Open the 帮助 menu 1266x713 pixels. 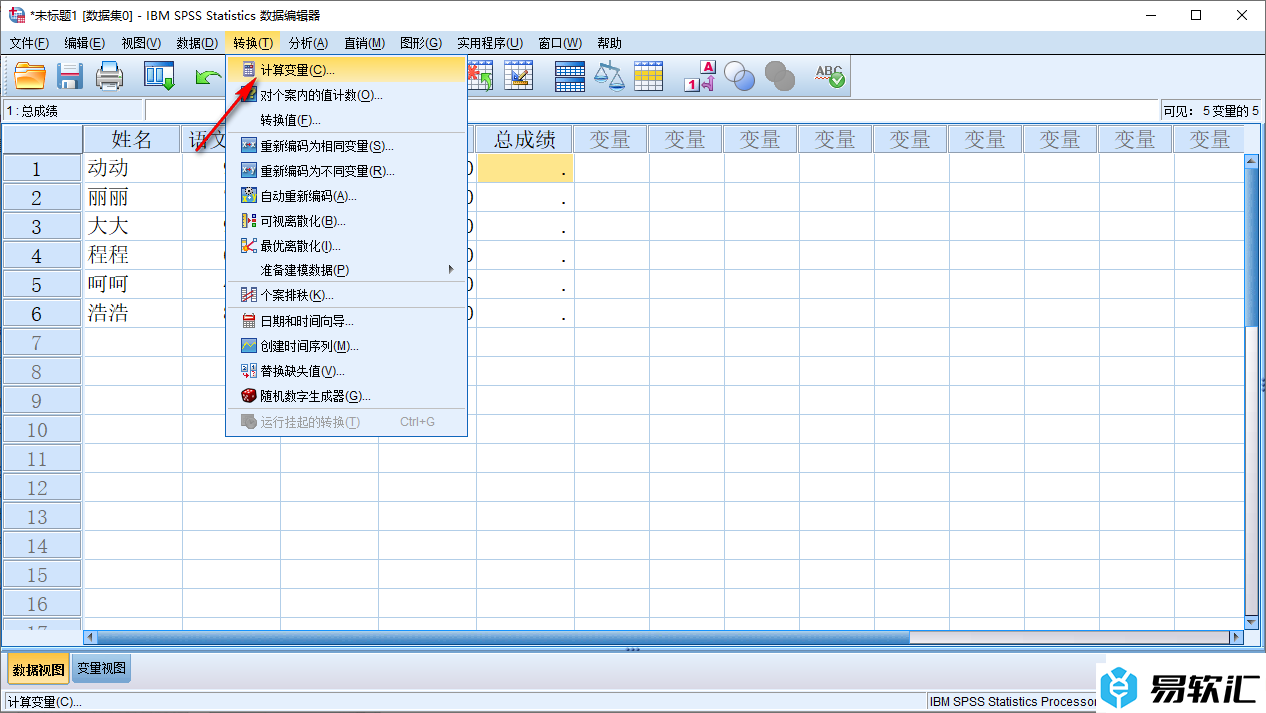point(609,43)
